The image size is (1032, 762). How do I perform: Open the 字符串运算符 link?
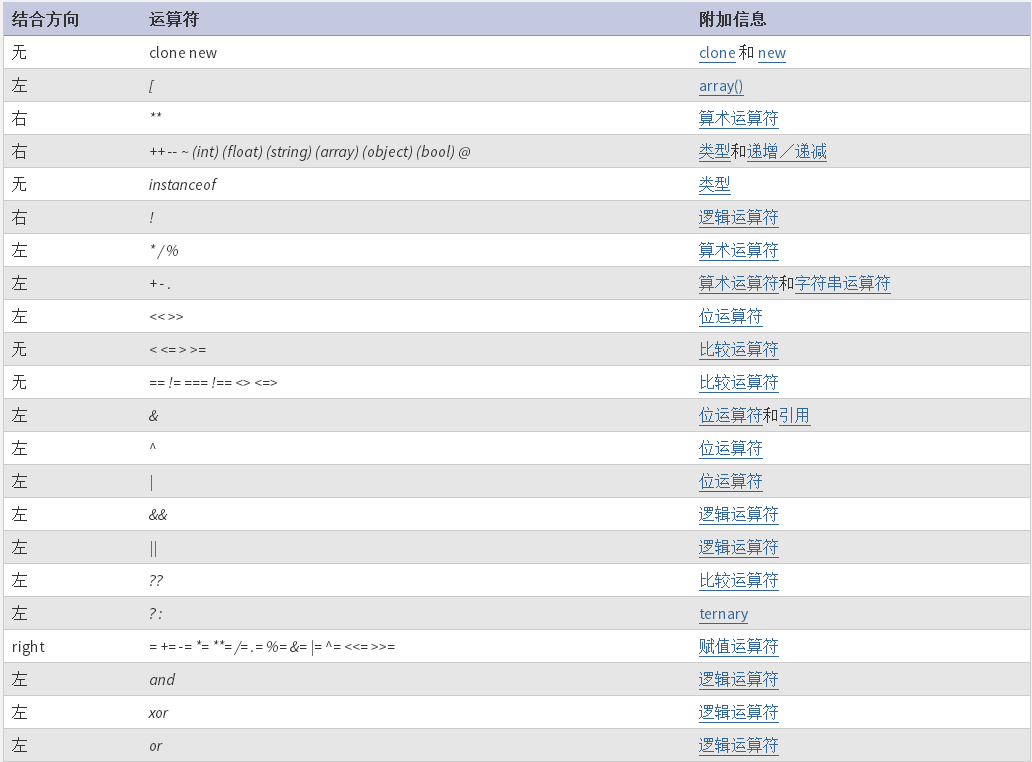pos(842,284)
